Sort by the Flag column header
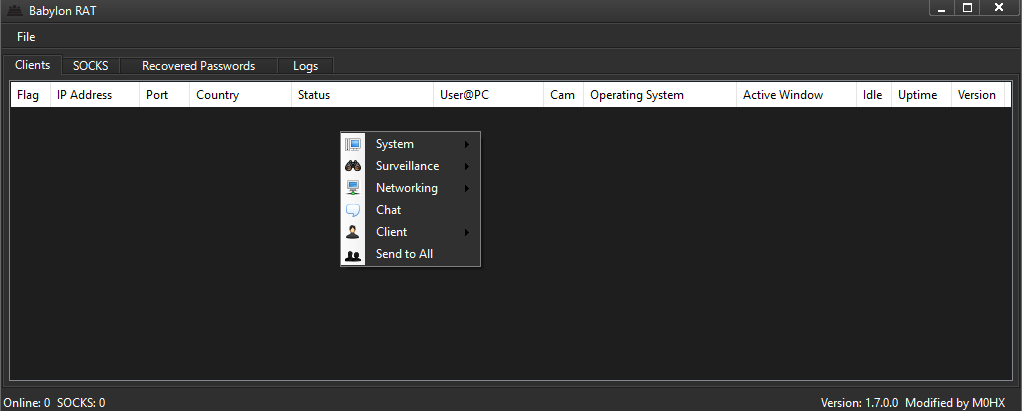The height and width of the screenshot is (411, 1022). (x=31, y=95)
